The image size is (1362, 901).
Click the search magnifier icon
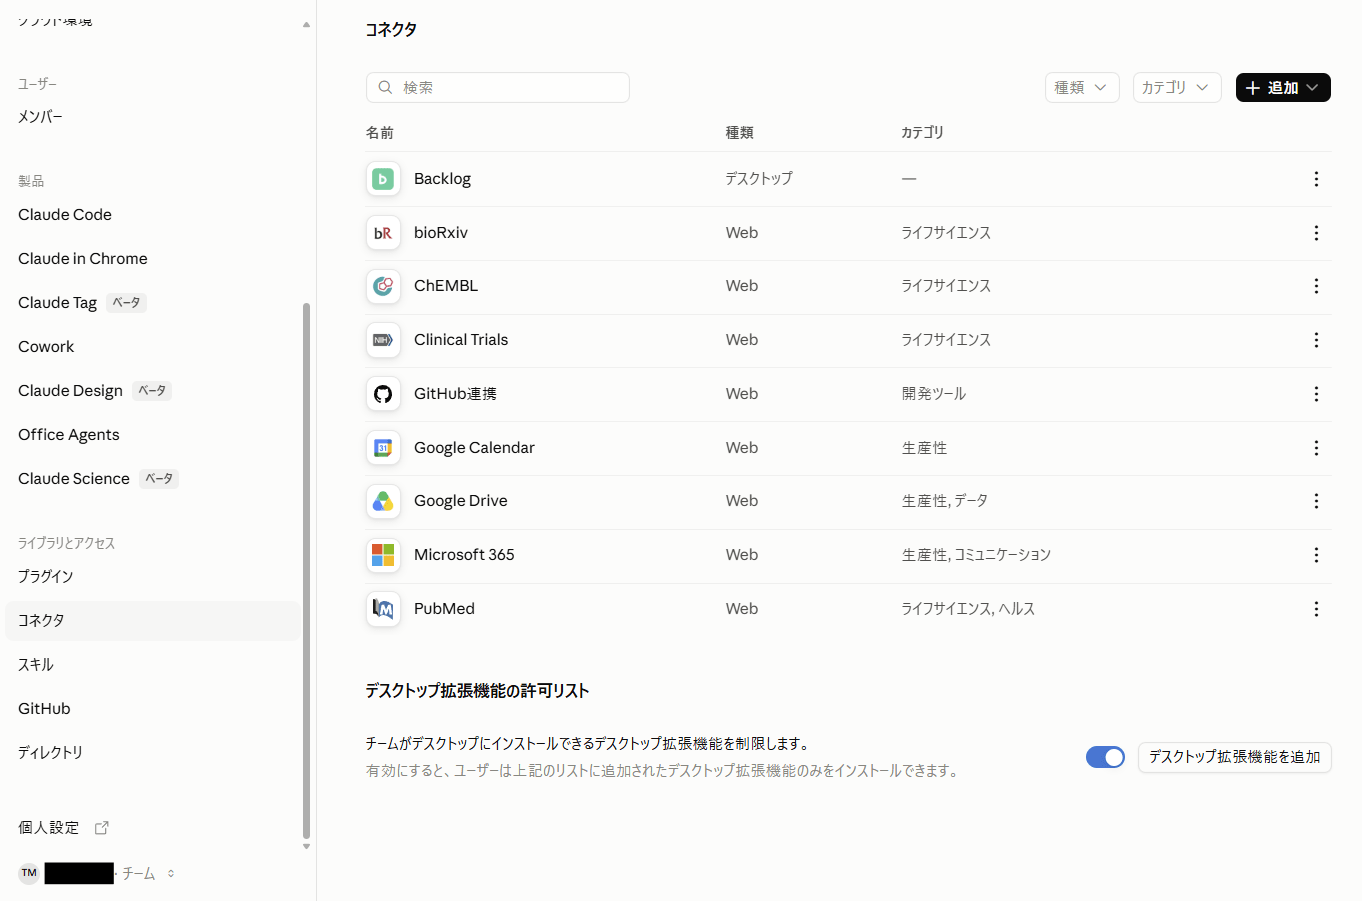[385, 88]
